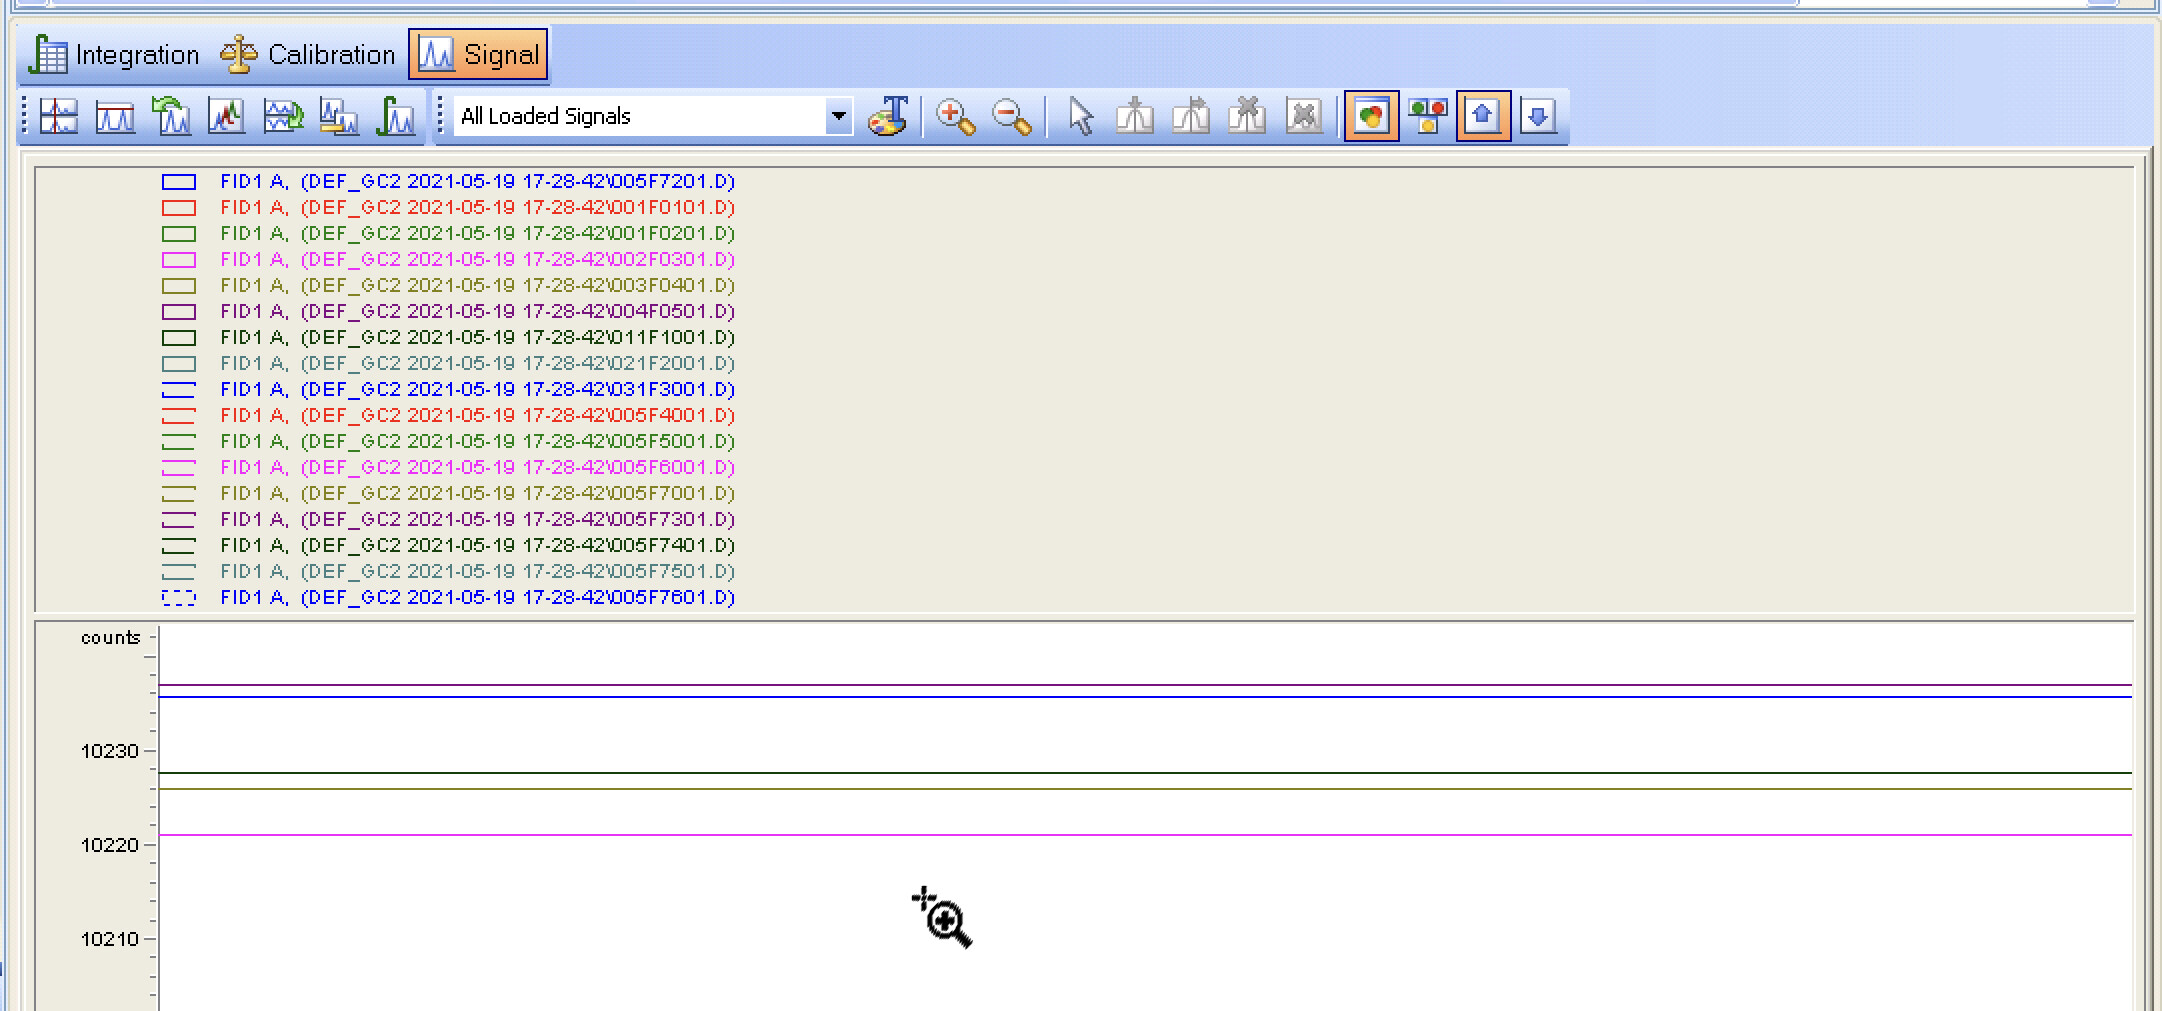Select legend entry ending 031F3001.D
The image size is (2162, 1011).
coord(477,390)
